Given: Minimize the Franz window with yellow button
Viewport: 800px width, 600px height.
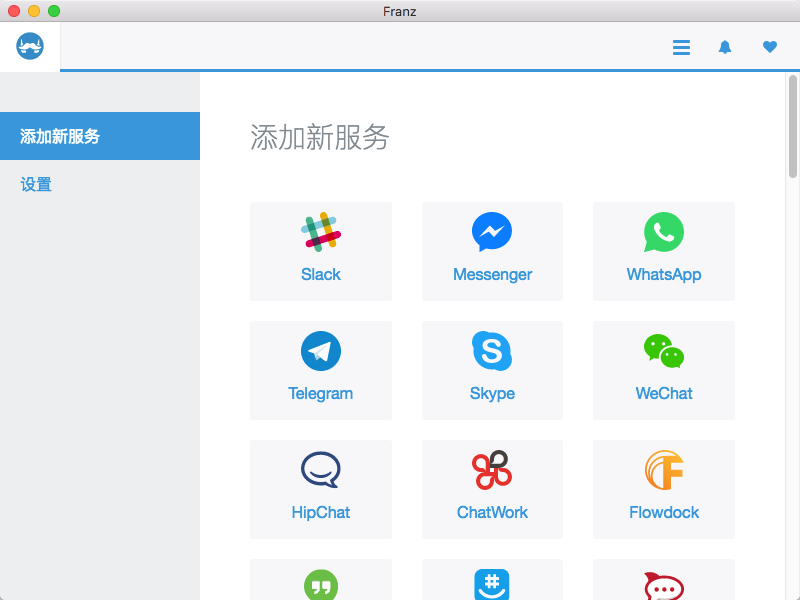Looking at the screenshot, I should click(x=34, y=11).
